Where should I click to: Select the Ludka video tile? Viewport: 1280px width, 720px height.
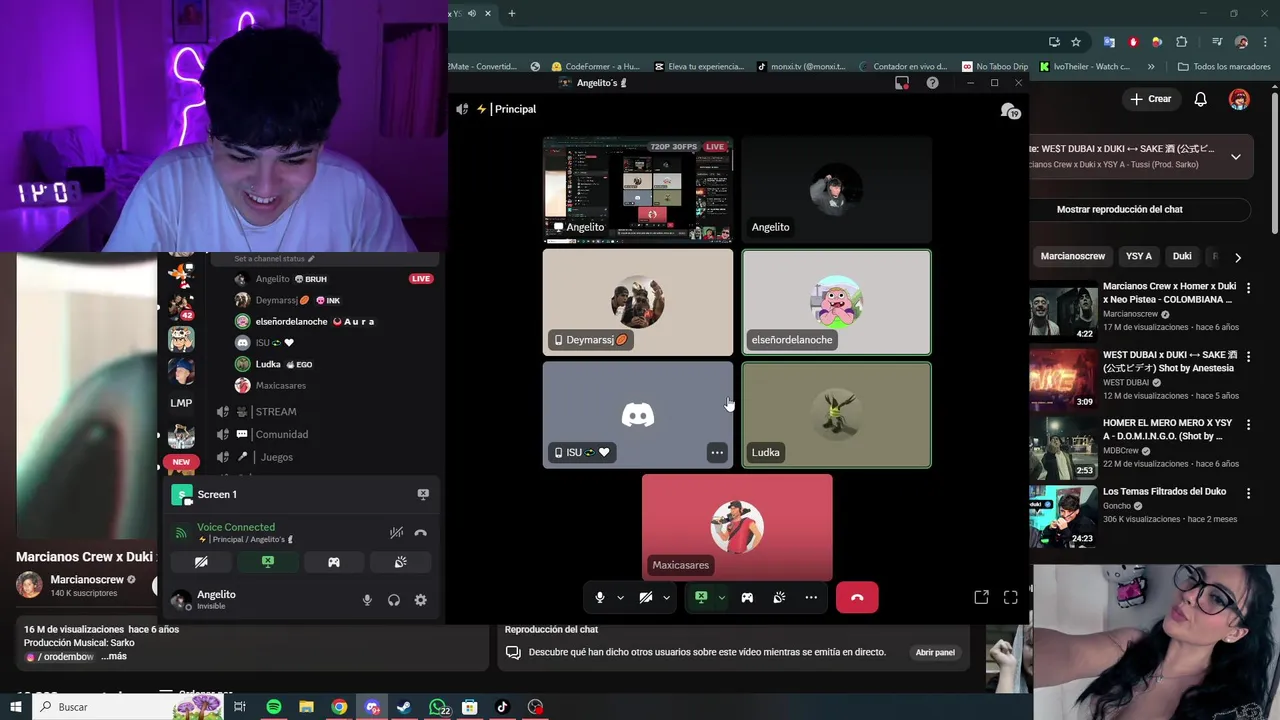tap(836, 415)
